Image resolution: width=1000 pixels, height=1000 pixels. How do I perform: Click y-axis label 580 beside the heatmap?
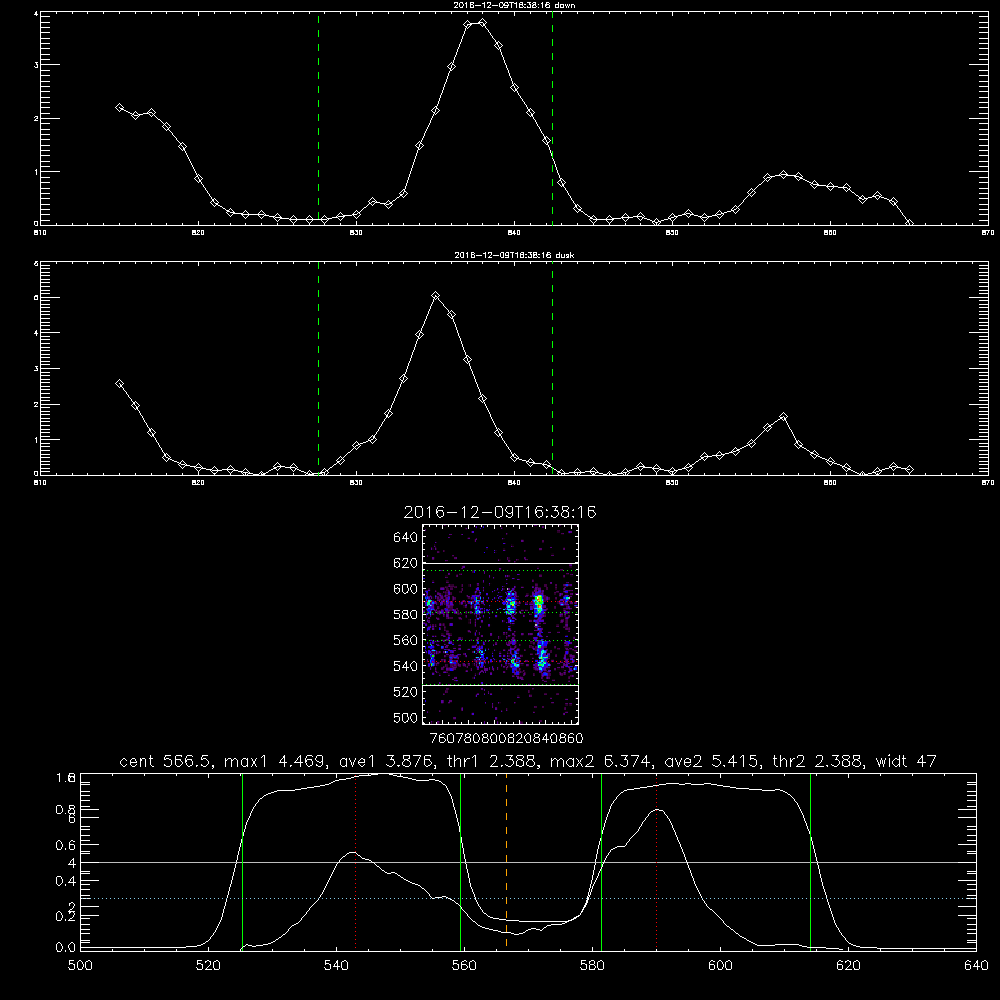[x=406, y=615]
